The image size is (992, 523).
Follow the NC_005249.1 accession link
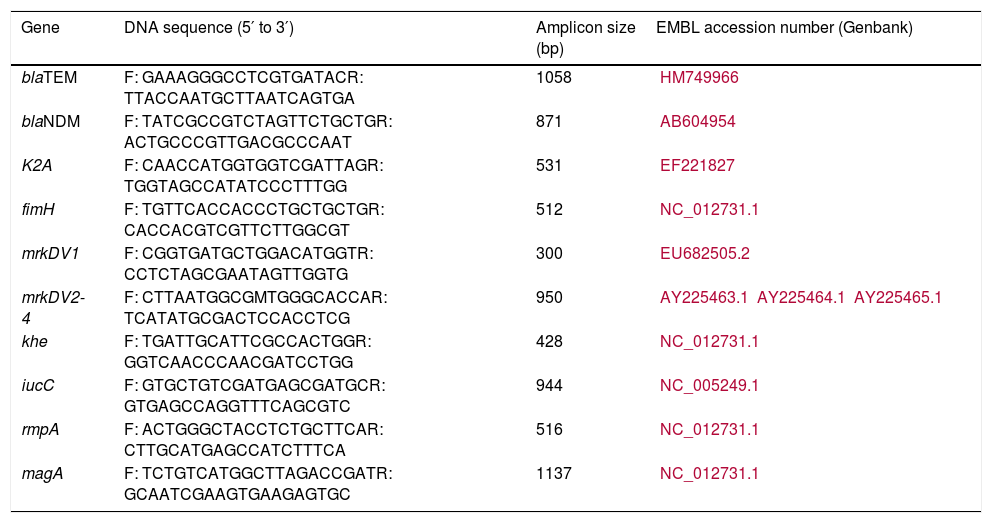(x=709, y=385)
